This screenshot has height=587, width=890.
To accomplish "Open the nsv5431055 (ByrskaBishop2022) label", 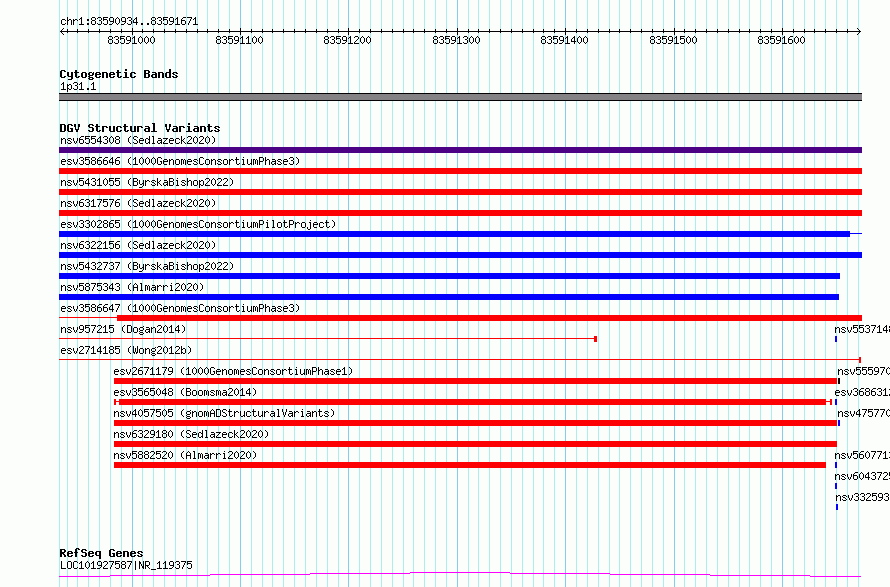I will tap(147, 182).
